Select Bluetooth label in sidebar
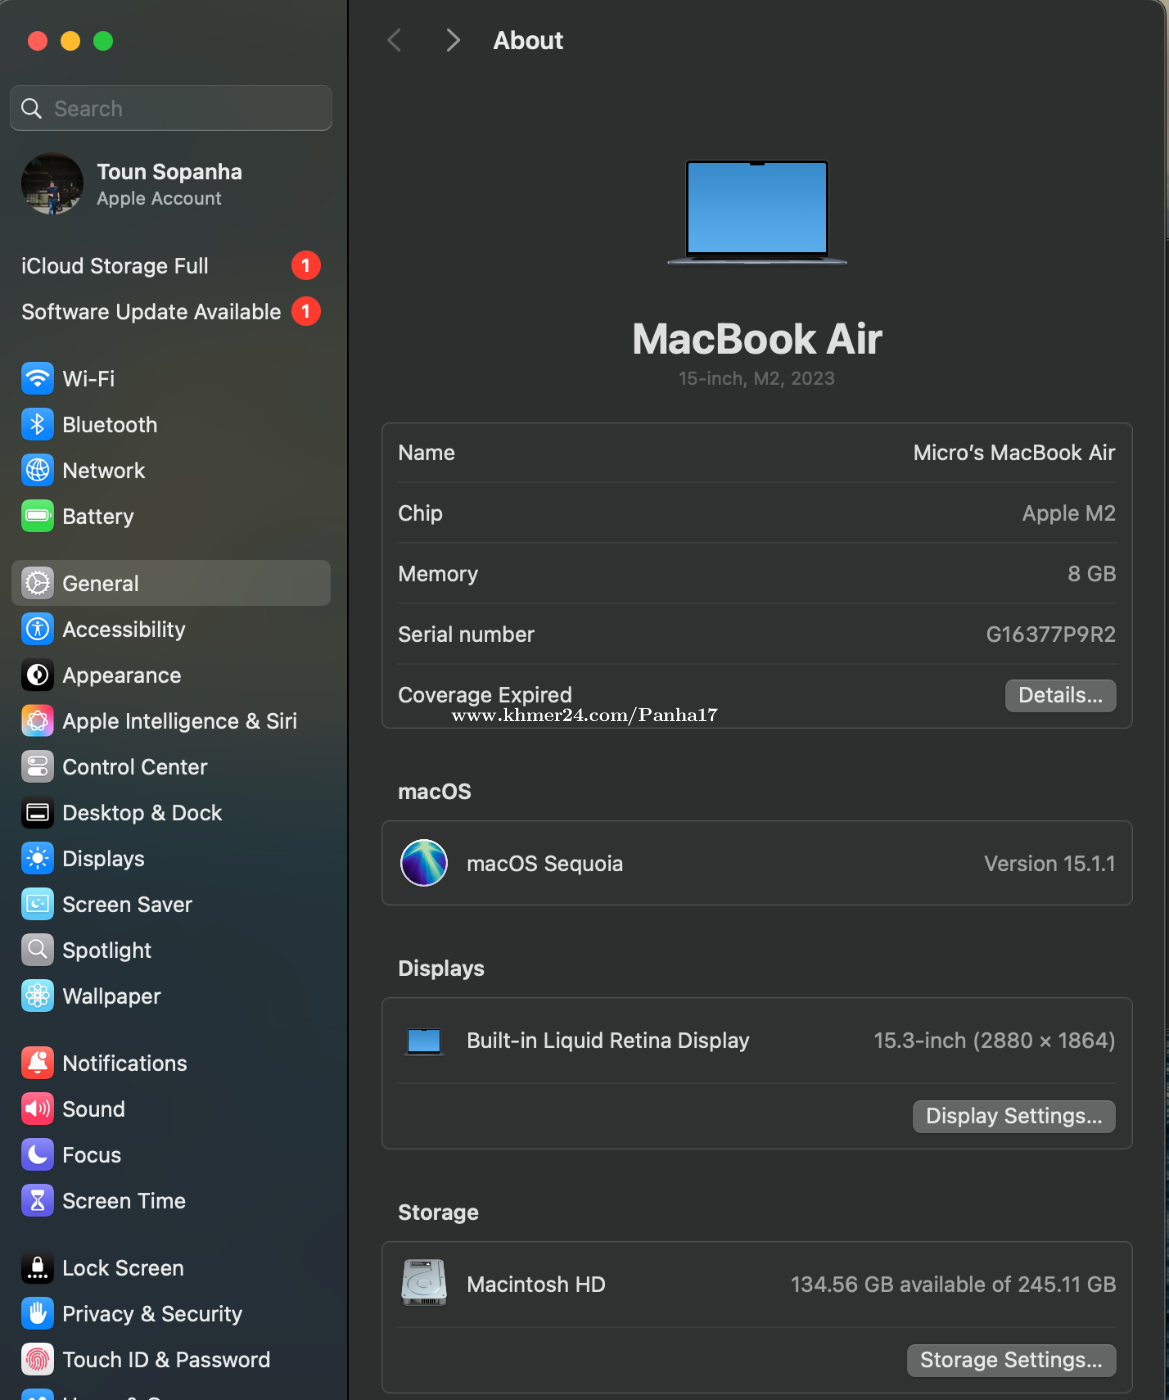Screen dimensions: 1169x1400 tap(110, 425)
